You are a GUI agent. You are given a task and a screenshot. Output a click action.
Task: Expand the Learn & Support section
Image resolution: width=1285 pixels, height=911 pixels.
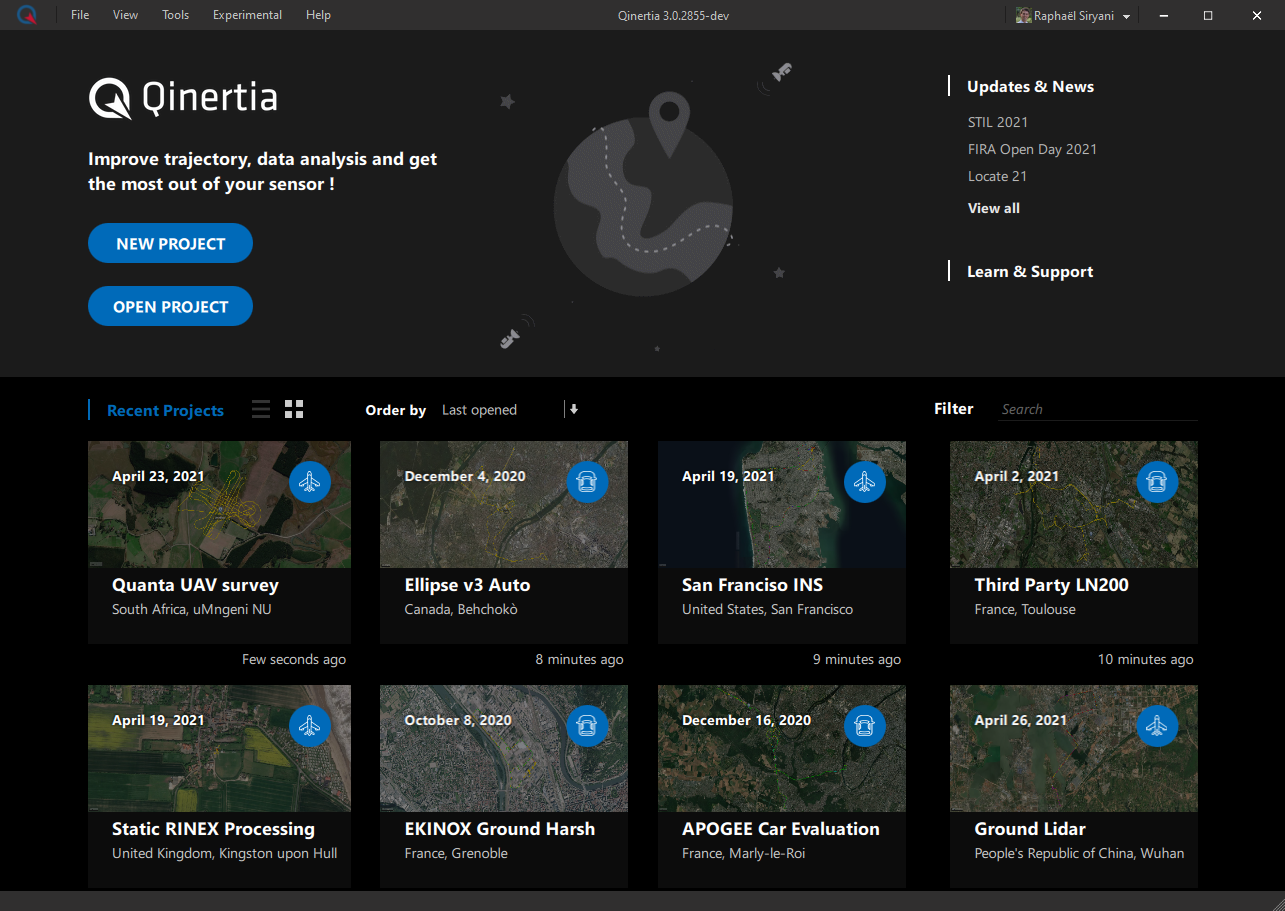(1029, 272)
